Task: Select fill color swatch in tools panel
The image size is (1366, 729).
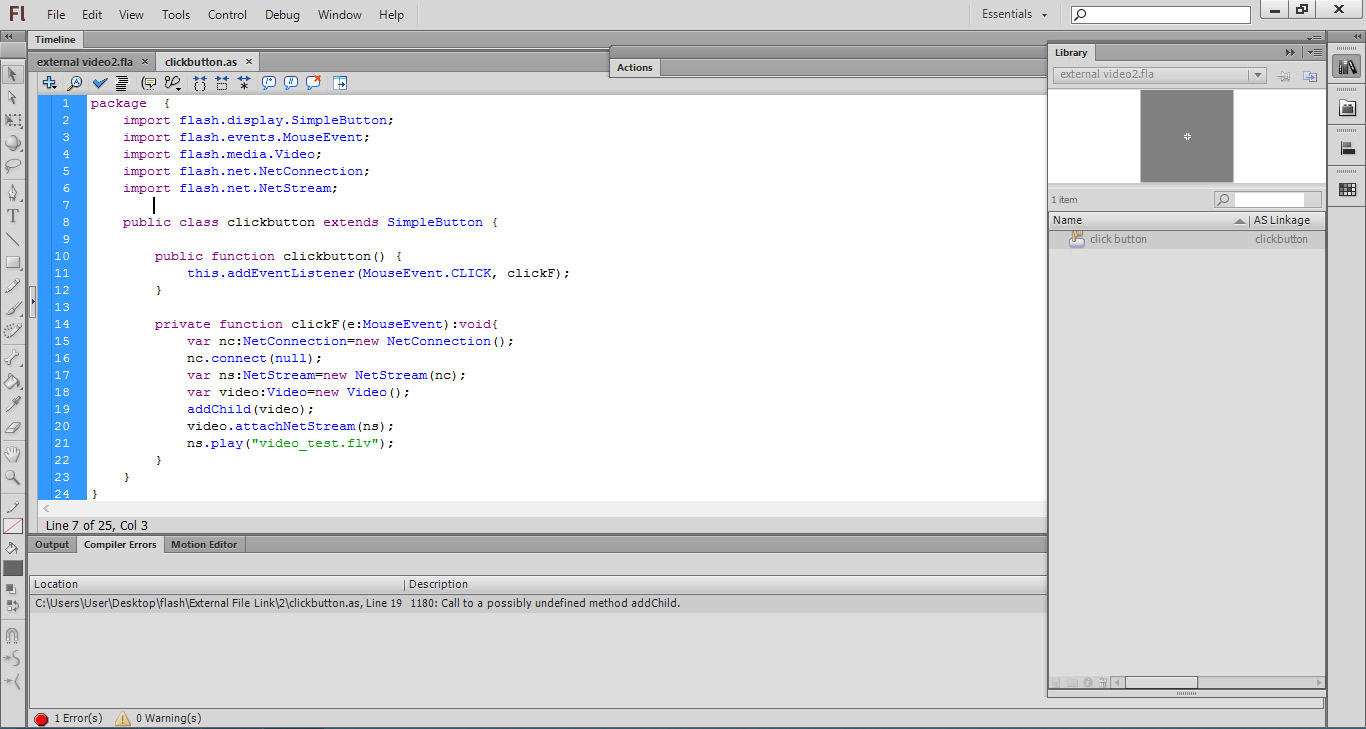Action: pos(13,567)
